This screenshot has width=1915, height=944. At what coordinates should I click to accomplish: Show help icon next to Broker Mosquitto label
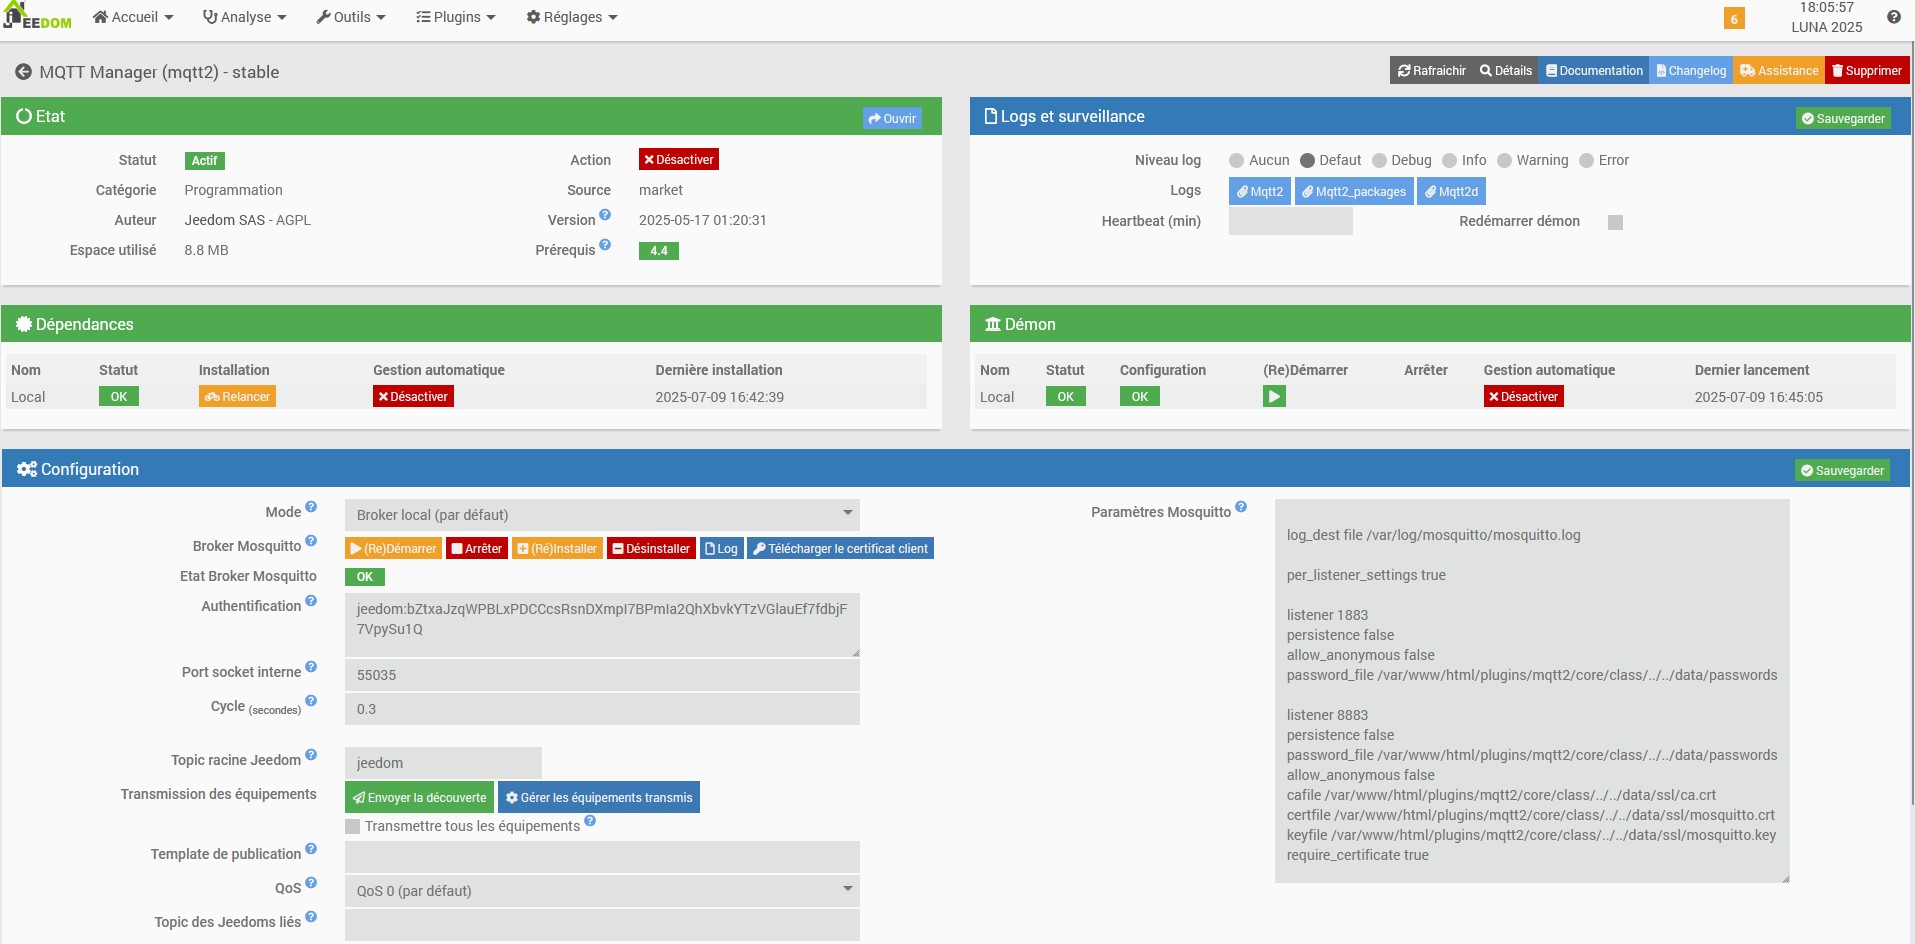[x=311, y=541]
